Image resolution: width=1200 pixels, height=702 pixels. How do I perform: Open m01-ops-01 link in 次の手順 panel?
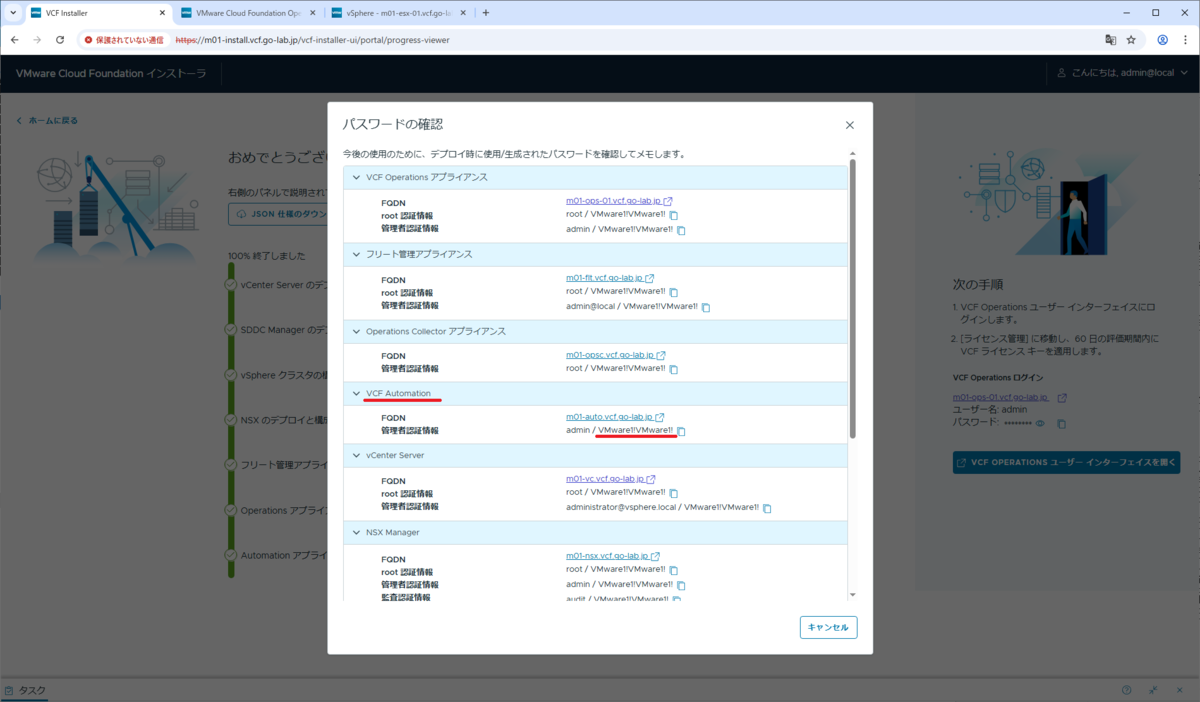[x=1001, y=397]
